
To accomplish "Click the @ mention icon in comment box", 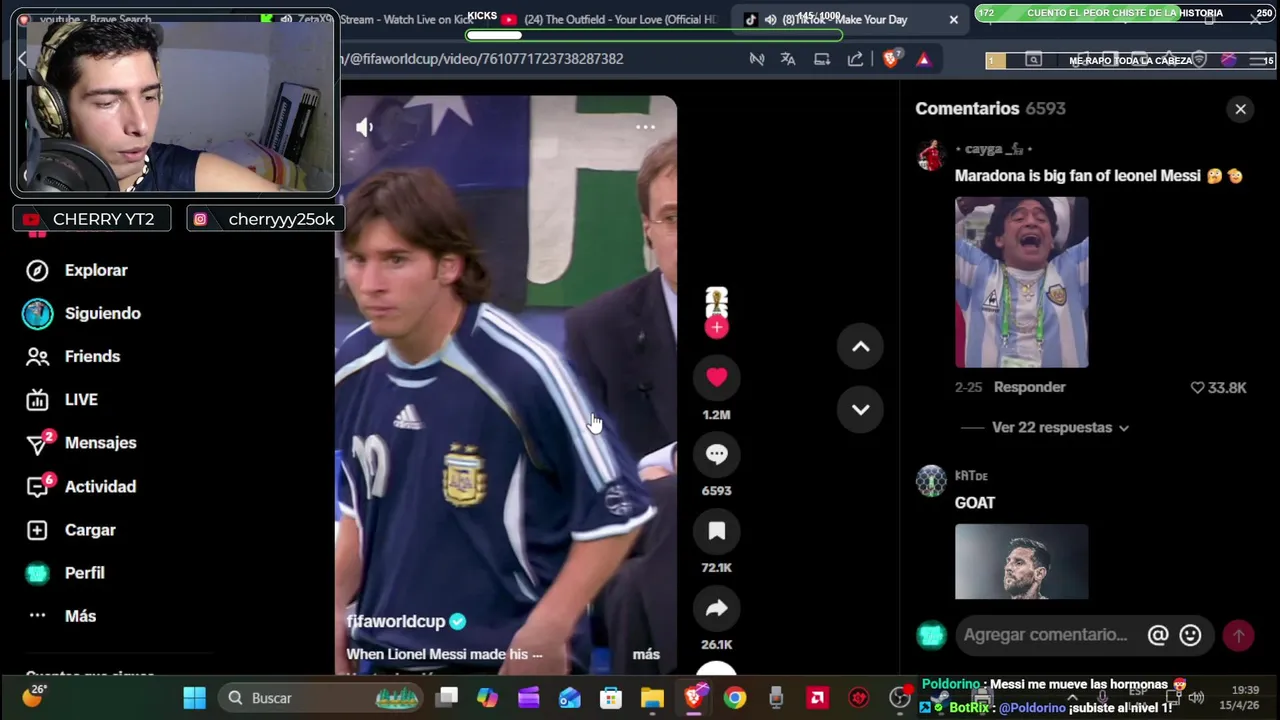I will 1158,635.
